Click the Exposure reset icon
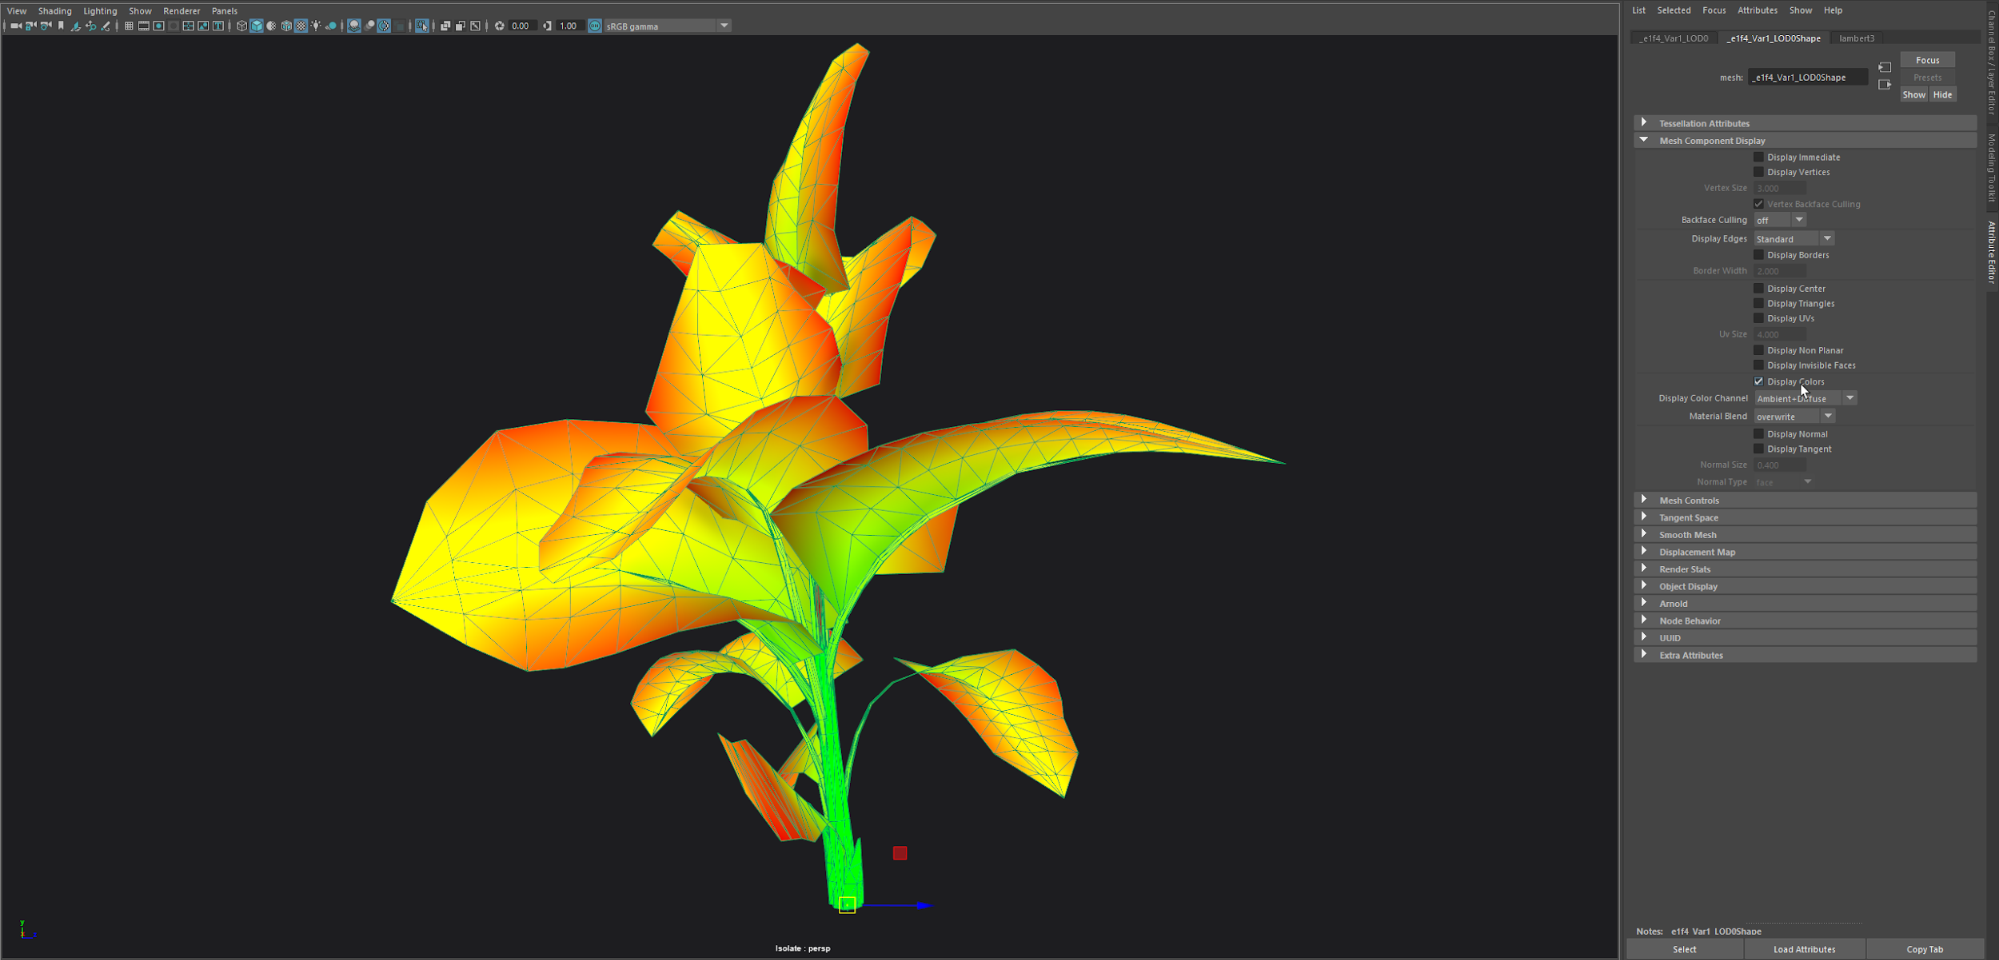The height and width of the screenshot is (960, 1999). (x=500, y=26)
